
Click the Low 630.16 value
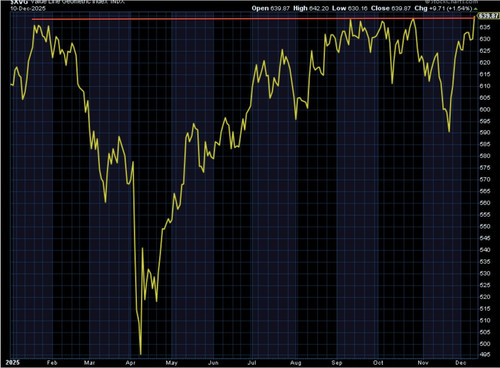[x=349, y=8]
